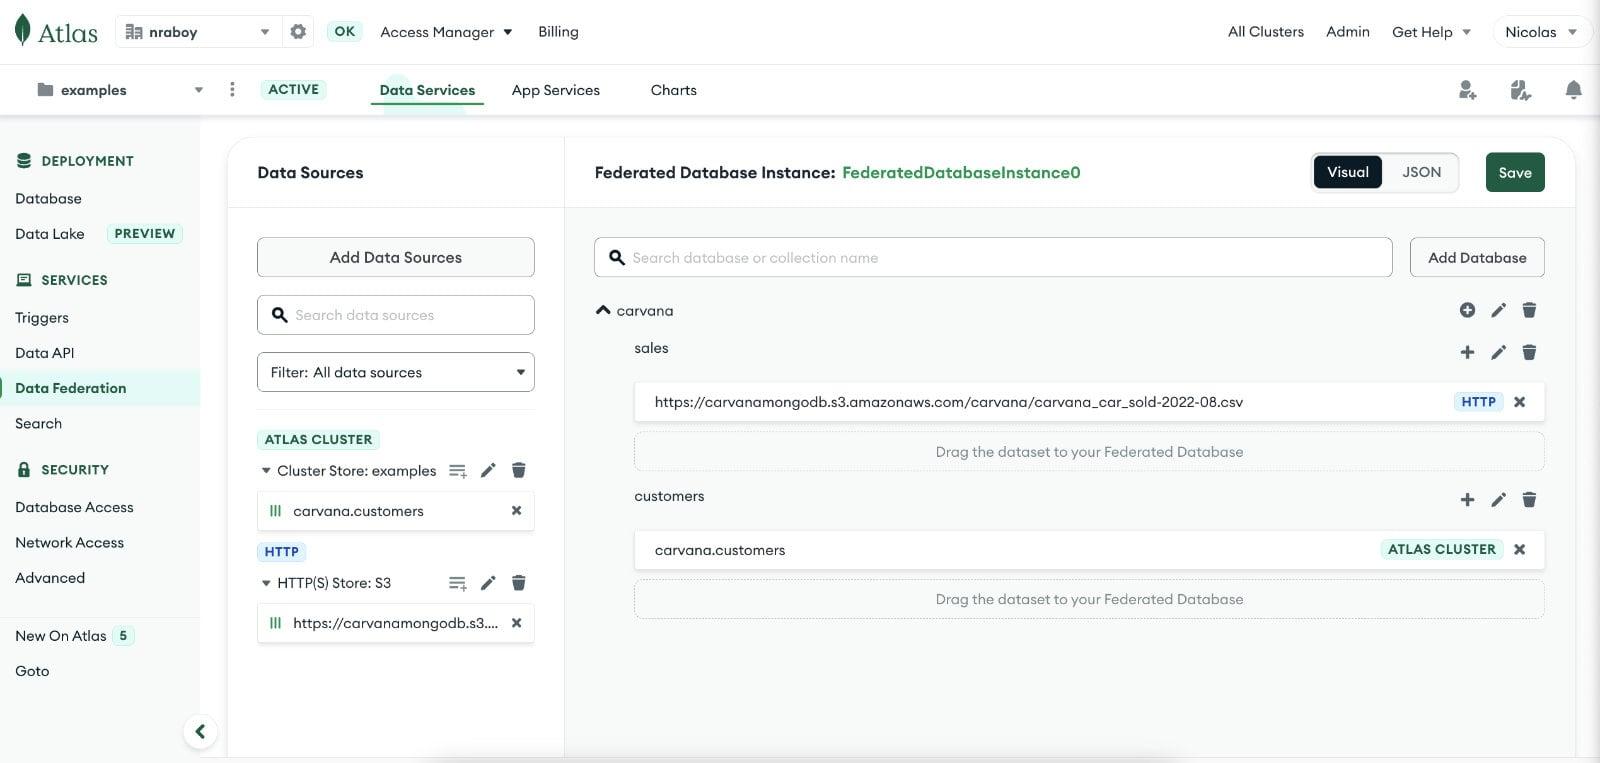Open New On Atlas in the sidebar

click(61, 636)
